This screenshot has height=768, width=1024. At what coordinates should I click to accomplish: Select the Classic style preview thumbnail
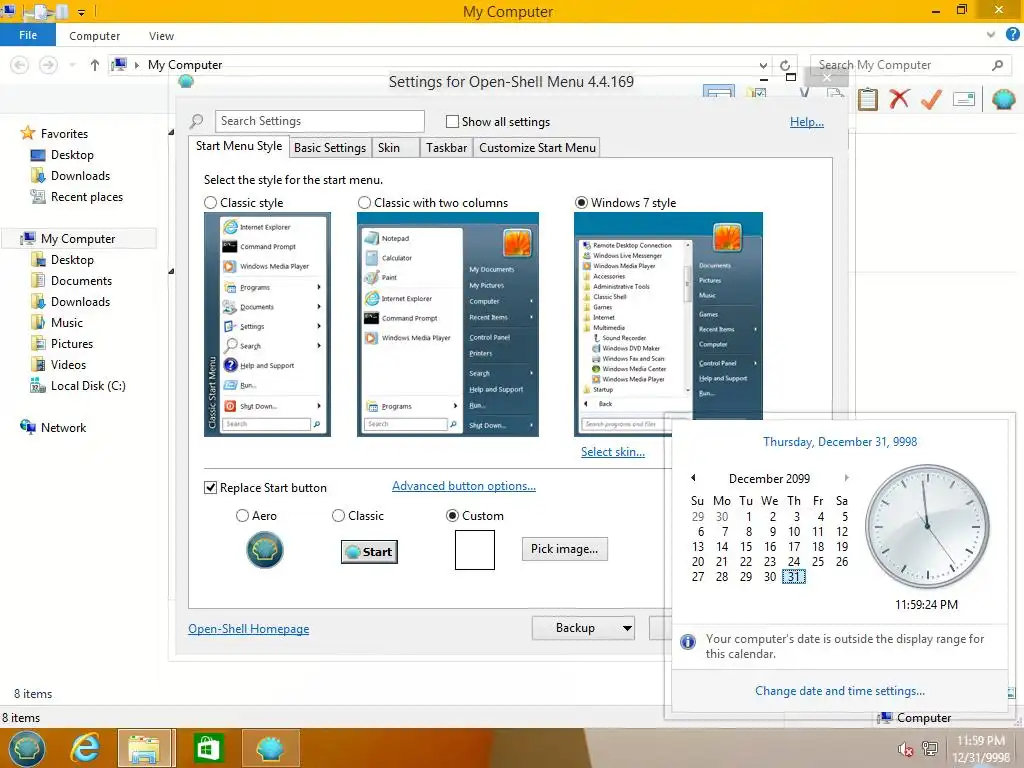tap(267, 324)
